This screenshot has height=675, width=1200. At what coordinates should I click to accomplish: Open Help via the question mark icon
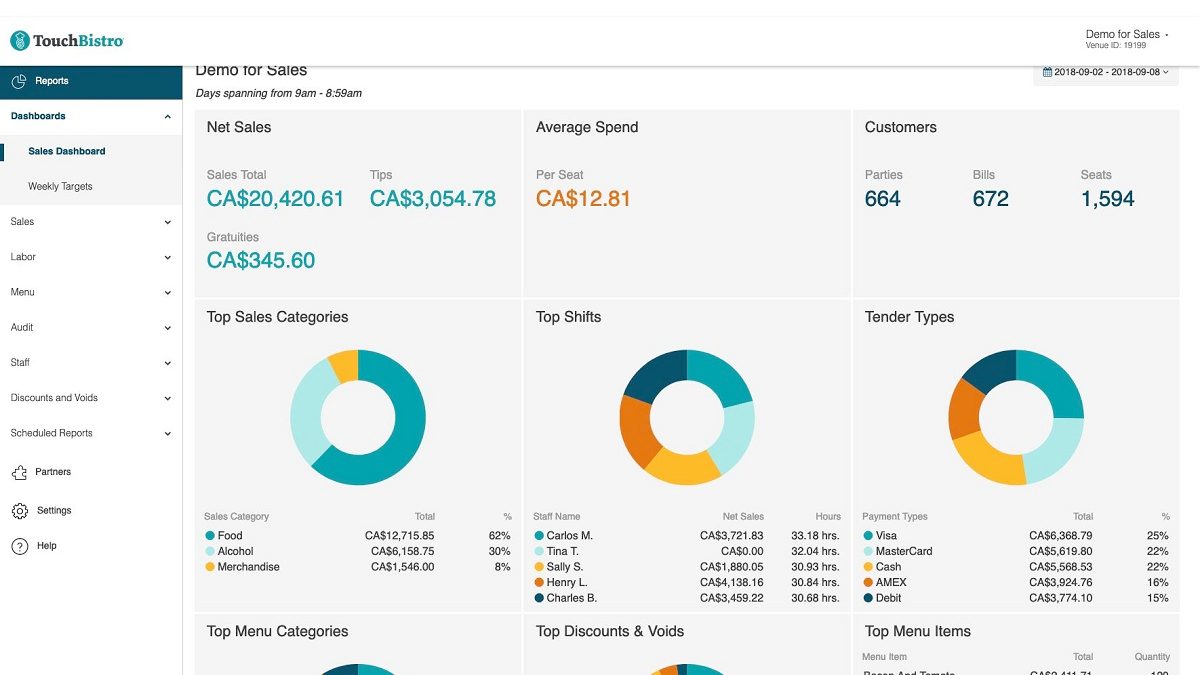[x=20, y=545]
